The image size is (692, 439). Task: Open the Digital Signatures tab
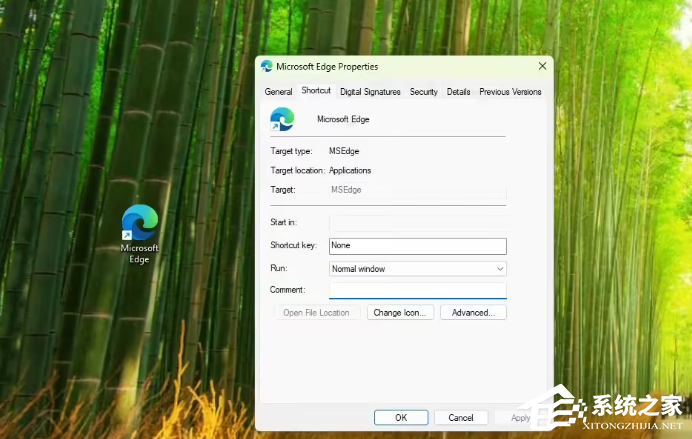tap(370, 92)
